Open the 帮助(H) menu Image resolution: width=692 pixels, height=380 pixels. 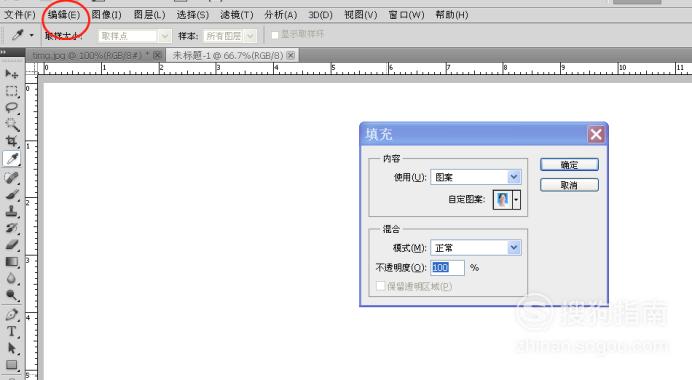452,15
